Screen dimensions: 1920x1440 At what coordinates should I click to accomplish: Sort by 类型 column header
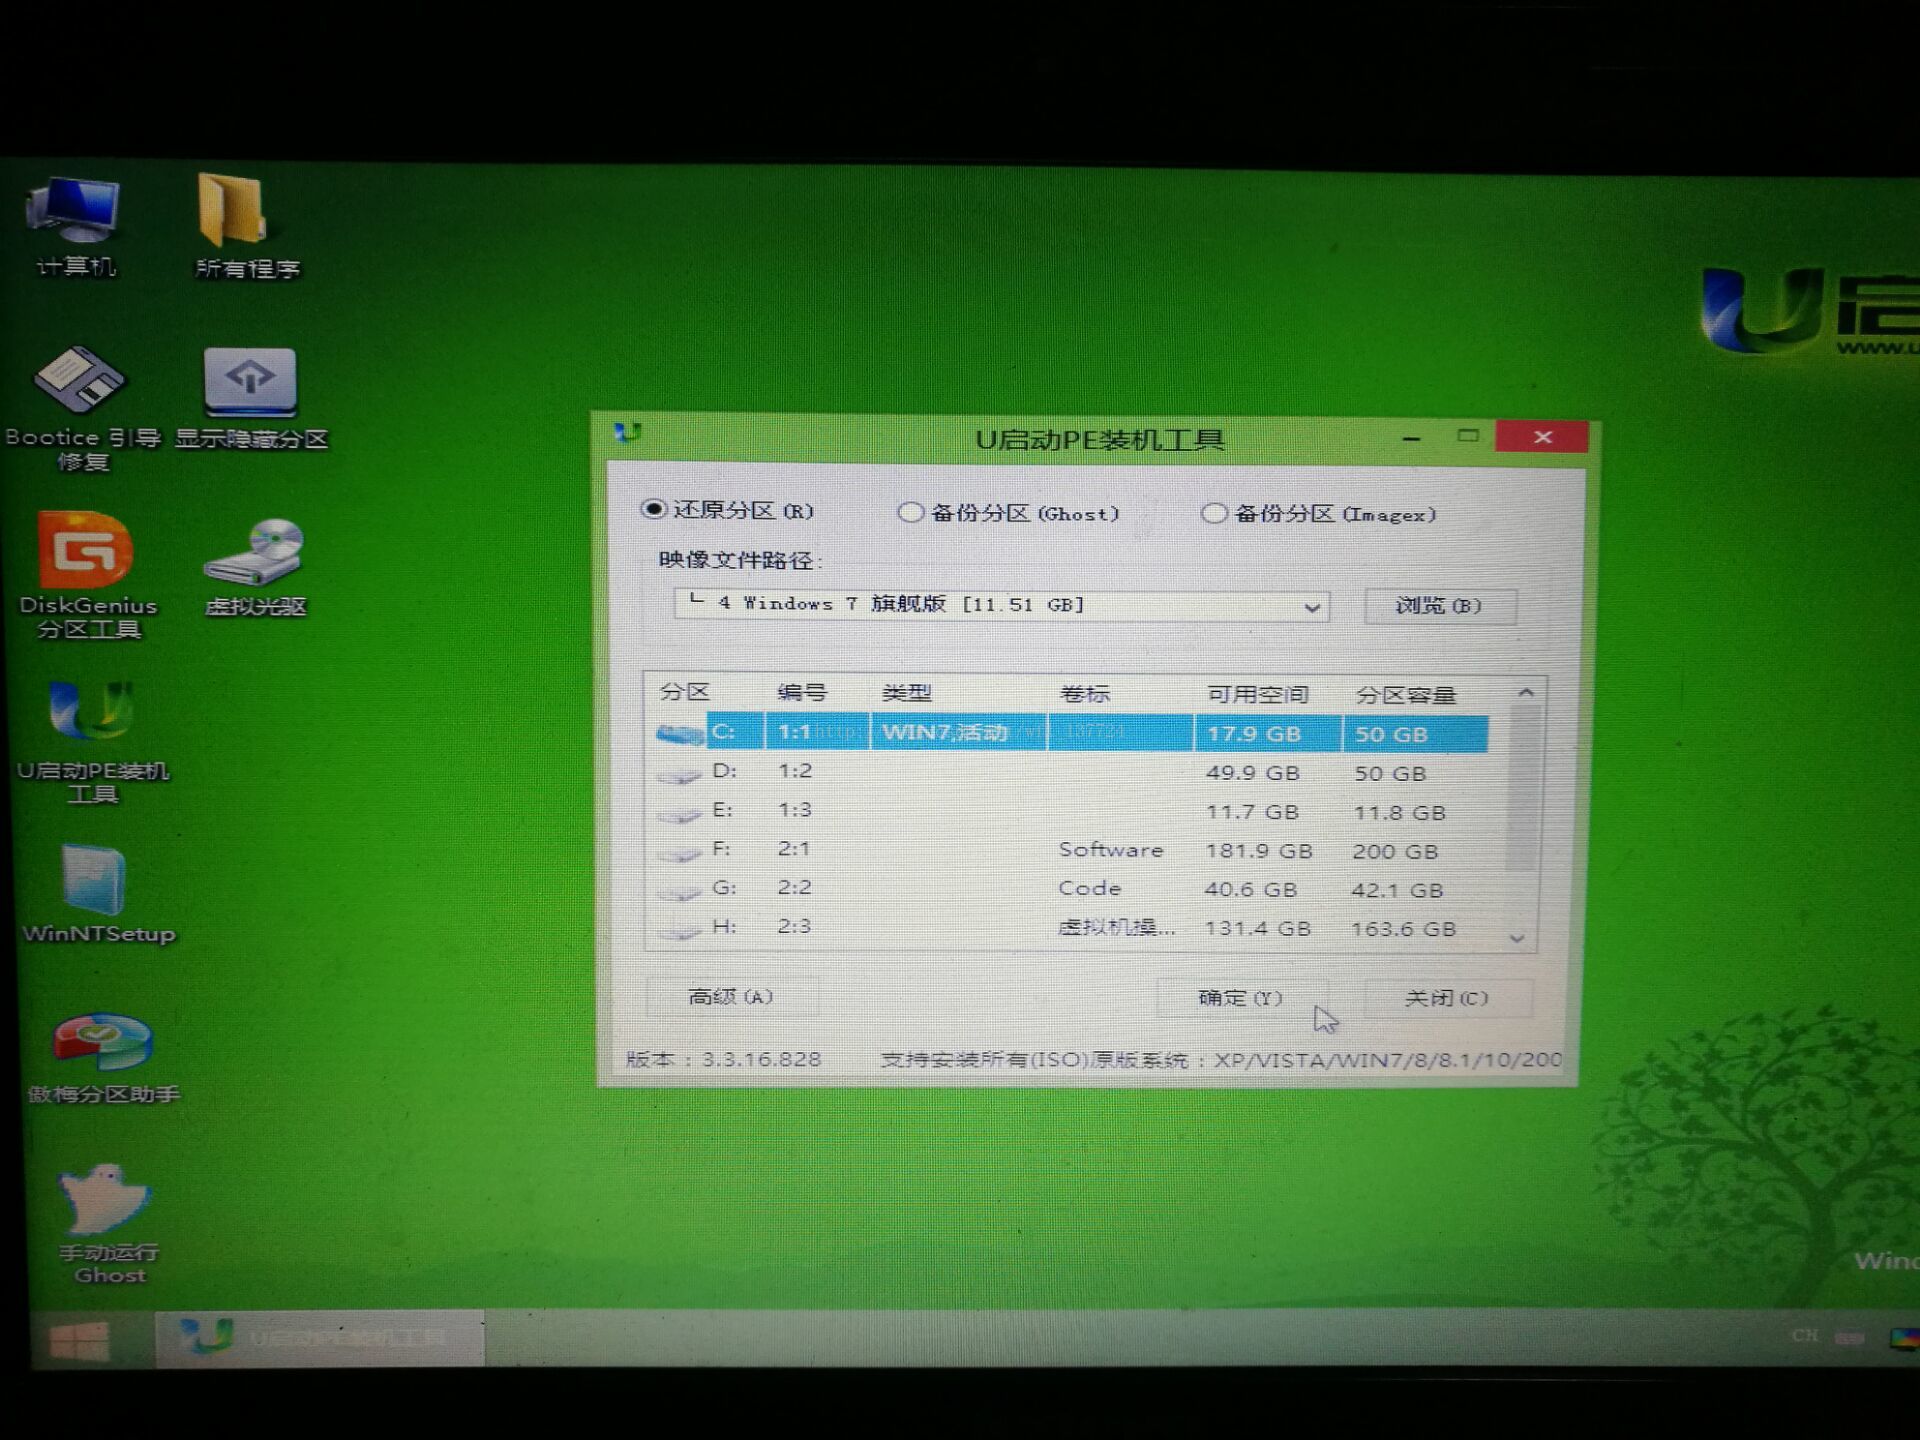tap(907, 693)
